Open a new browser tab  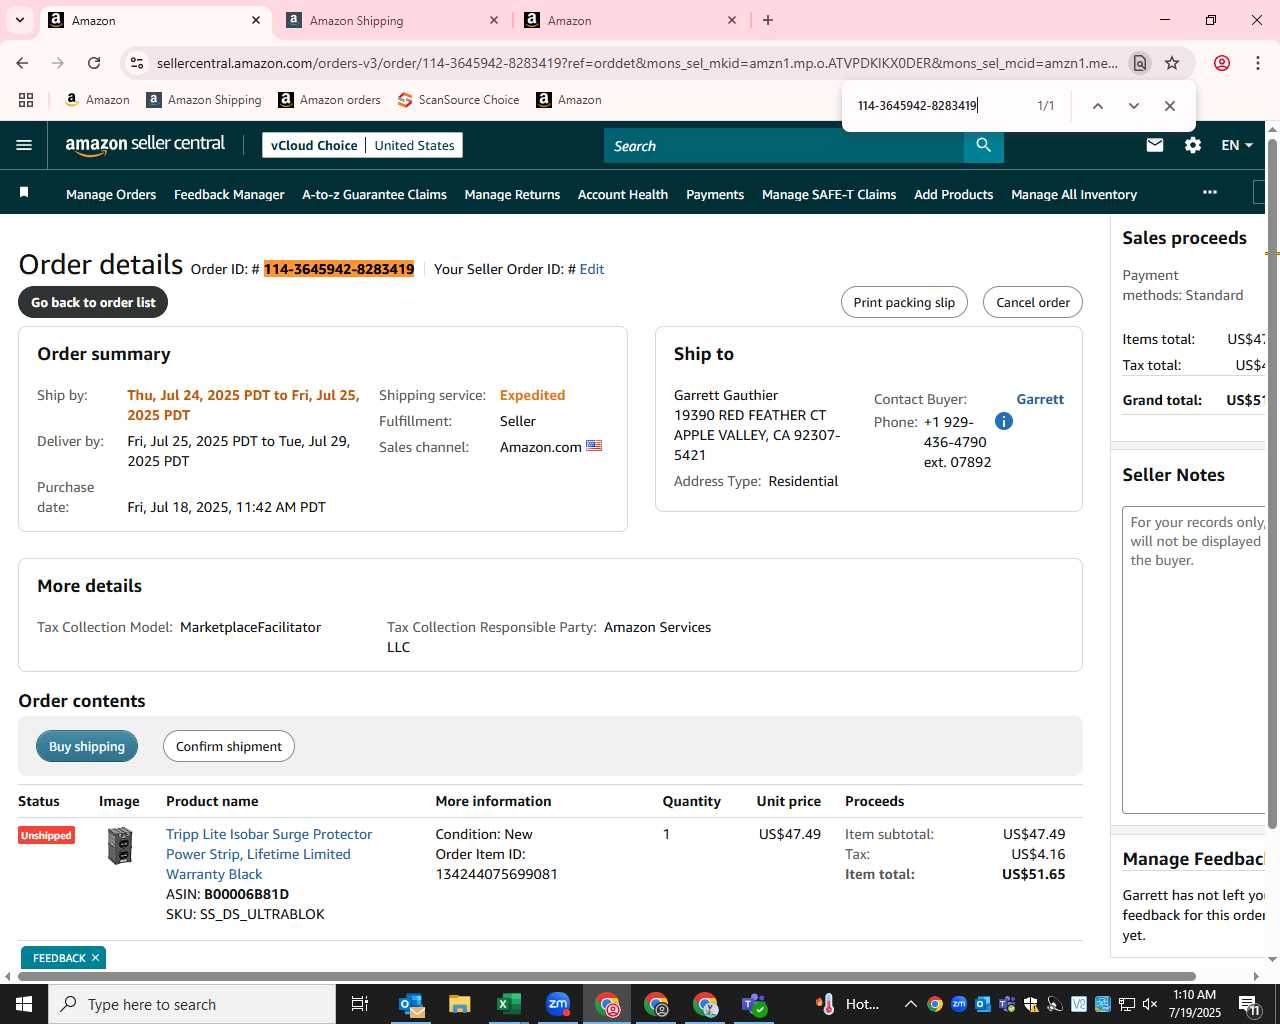[x=768, y=20]
